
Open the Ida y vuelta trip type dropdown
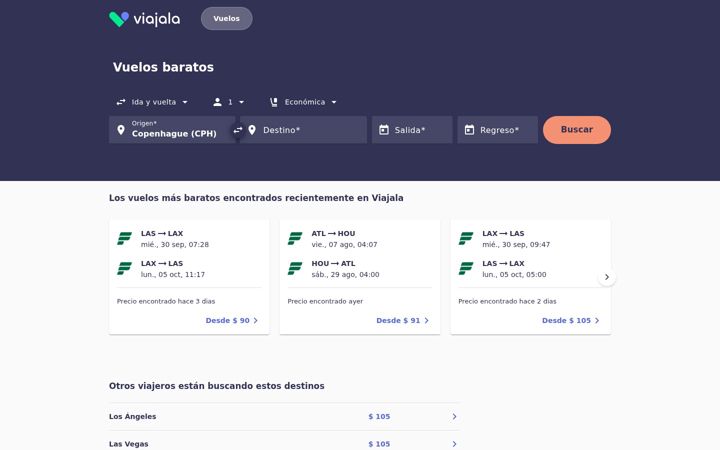[x=152, y=102]
